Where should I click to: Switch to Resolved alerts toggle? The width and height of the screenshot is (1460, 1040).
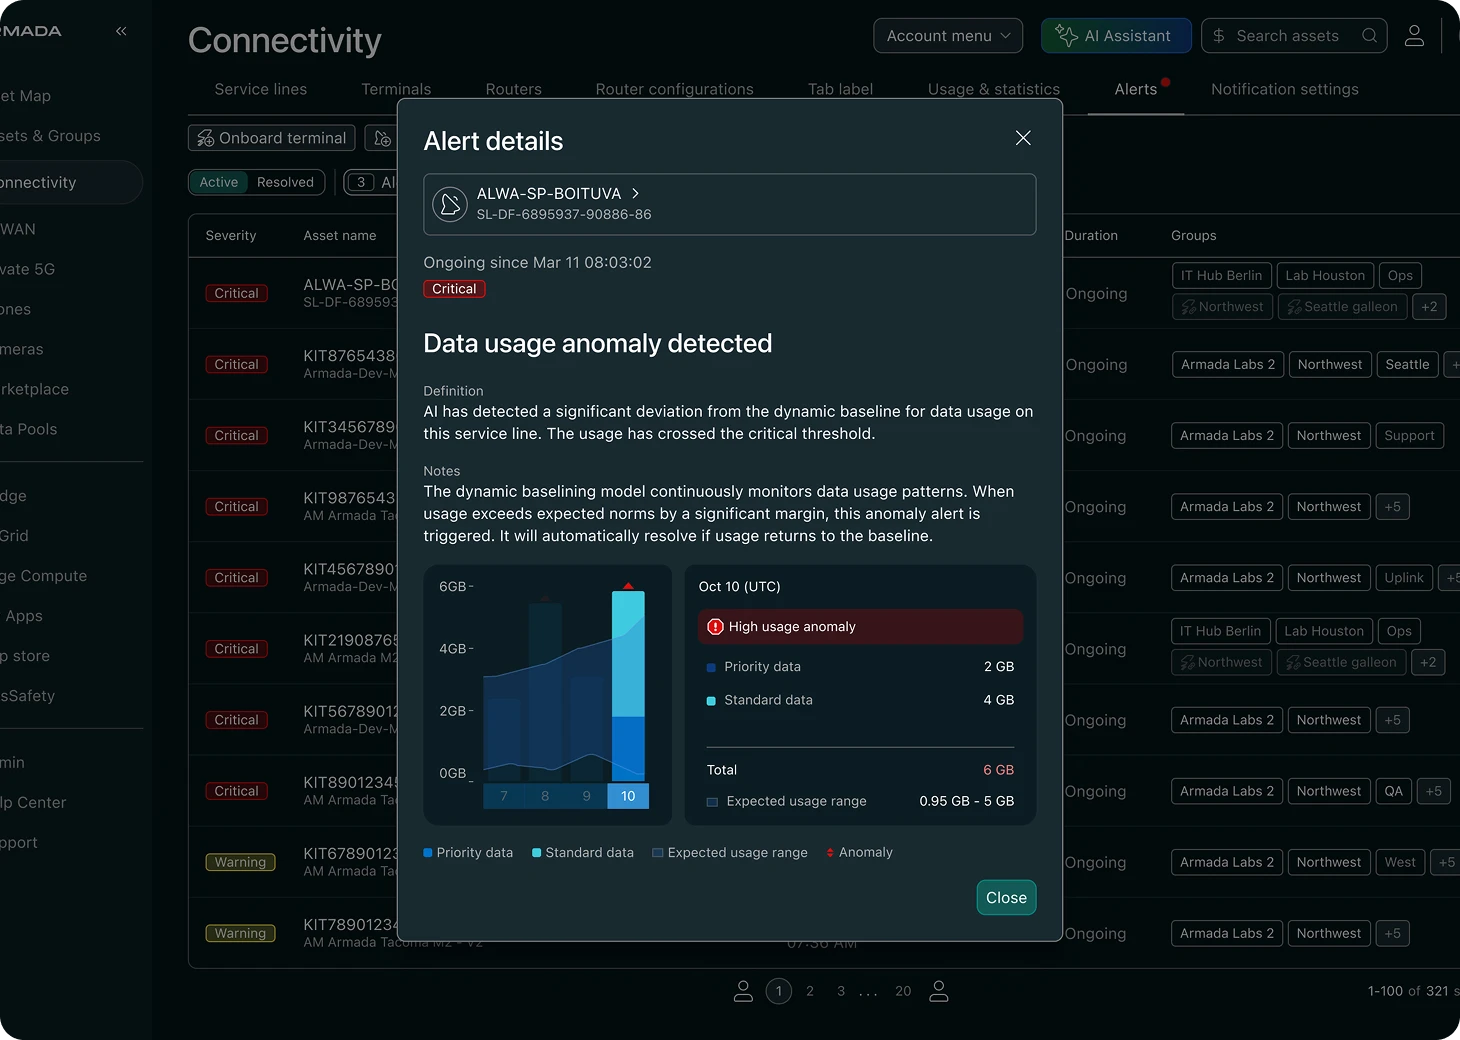click(285, 182)
